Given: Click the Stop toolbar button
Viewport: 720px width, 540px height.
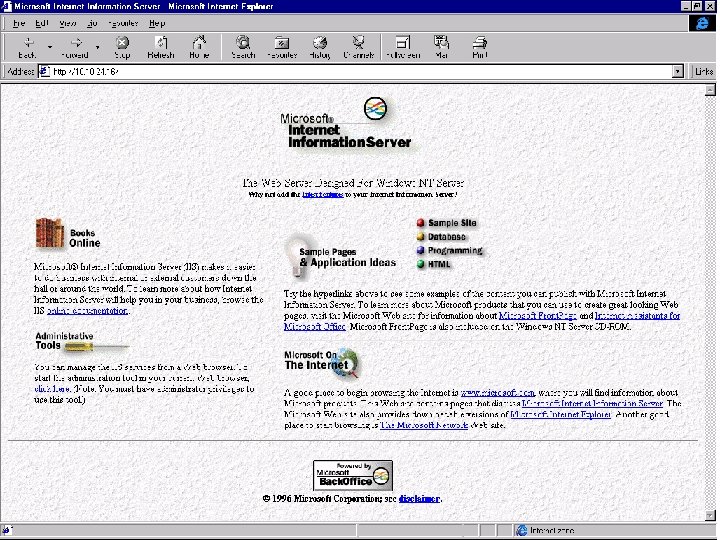Looking at the screenshot, I should 122,47.
